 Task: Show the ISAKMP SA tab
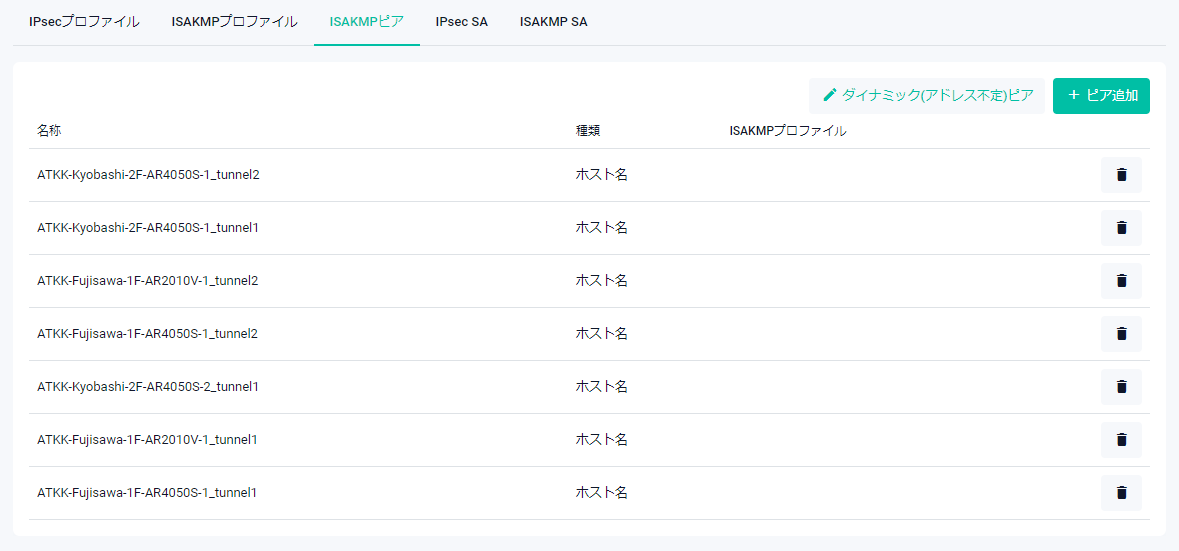(x=553, y=22)
